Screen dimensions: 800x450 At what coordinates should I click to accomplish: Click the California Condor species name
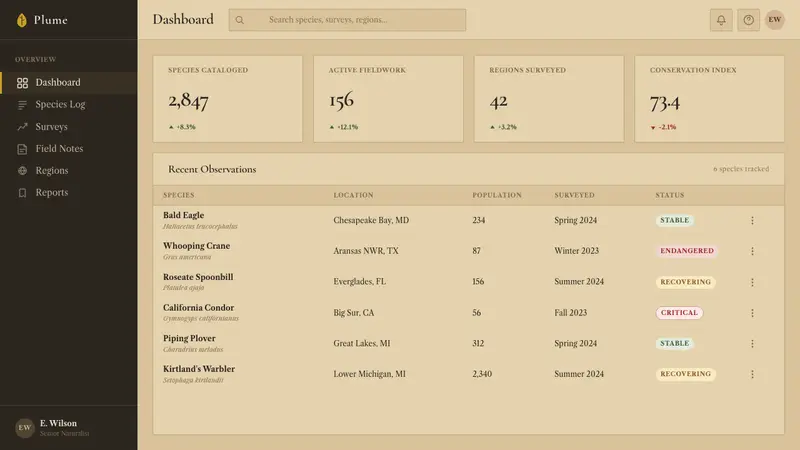click(x=198, y=308)
